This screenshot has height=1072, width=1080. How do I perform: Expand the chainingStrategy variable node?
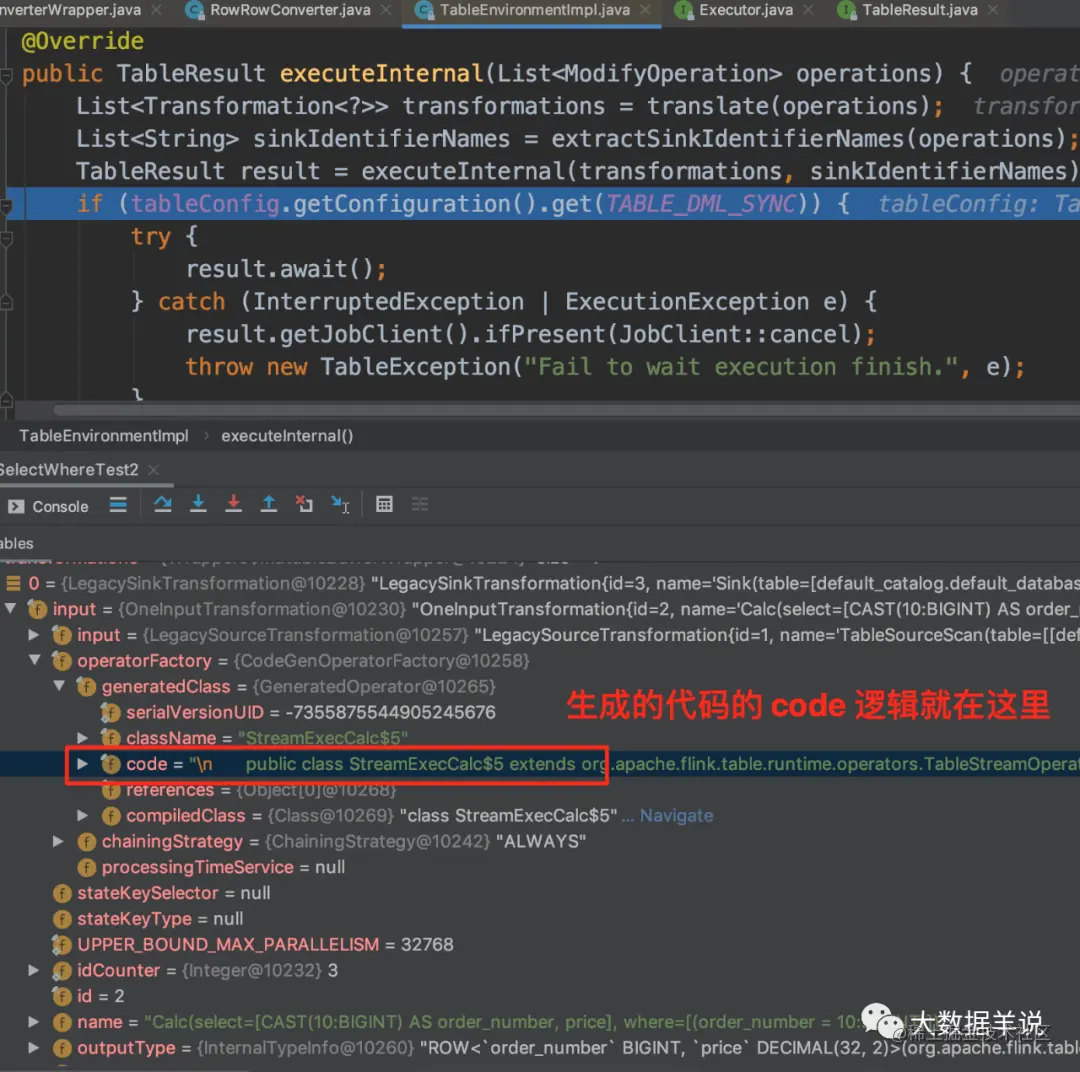pyautogui.click(x=59, y=841)
